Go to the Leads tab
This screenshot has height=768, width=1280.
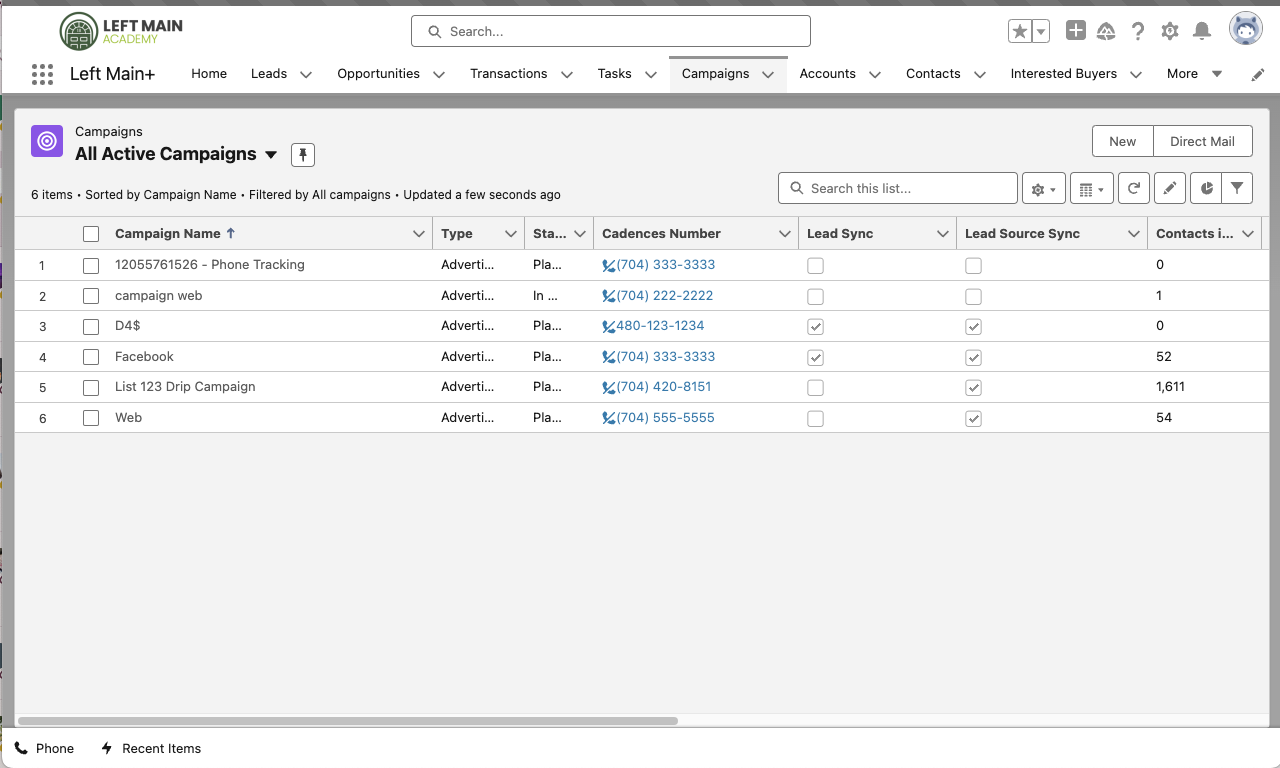click(269, 74)
